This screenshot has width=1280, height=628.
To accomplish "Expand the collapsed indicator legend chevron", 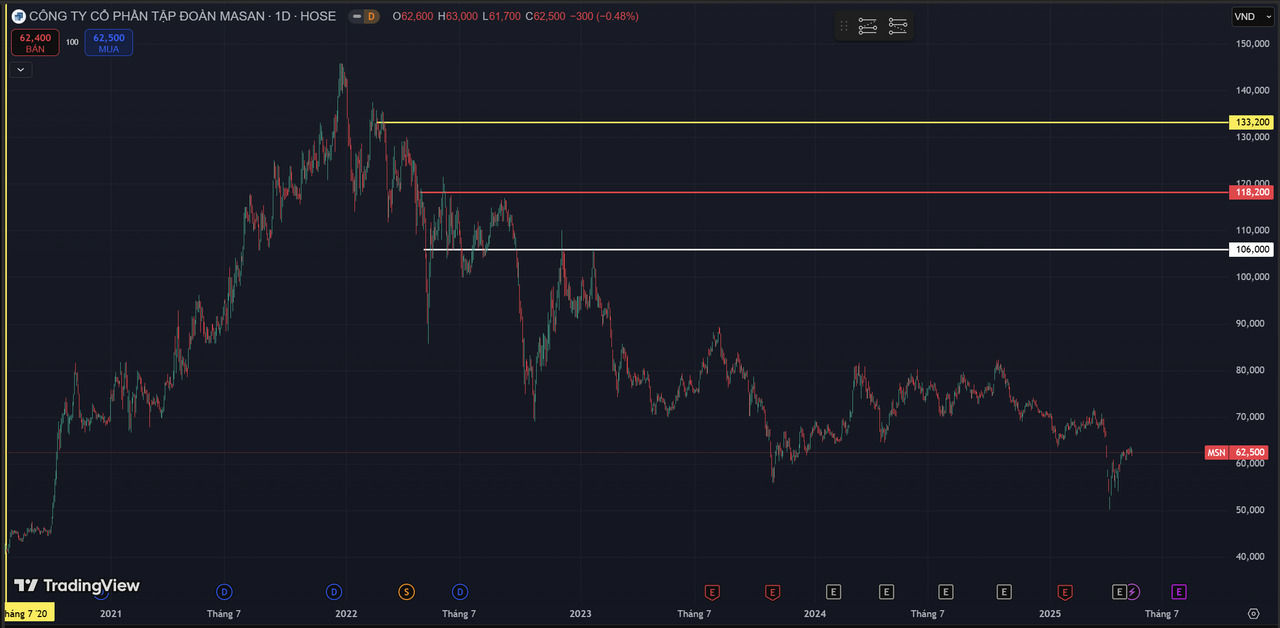I will click(x=21, y=69).
